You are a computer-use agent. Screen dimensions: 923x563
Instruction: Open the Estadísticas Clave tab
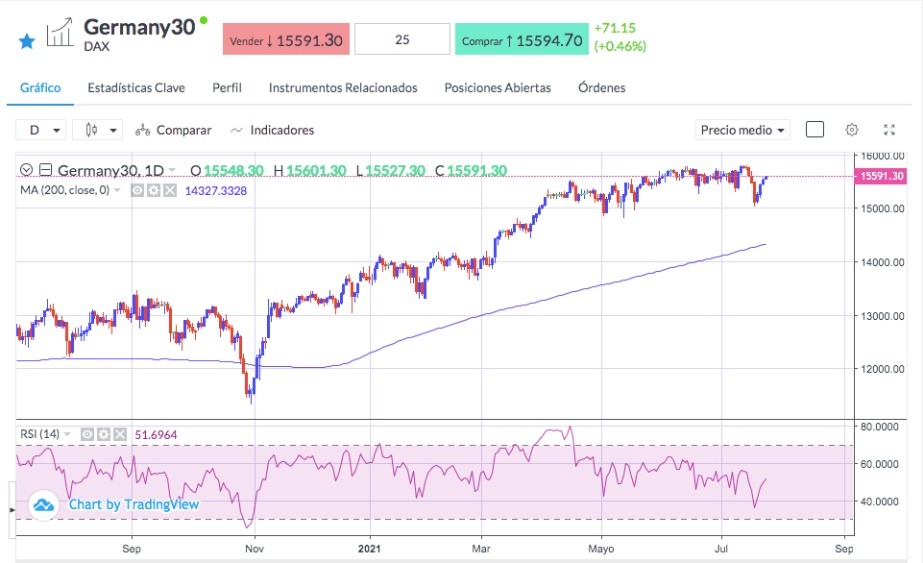click(136, 88)
